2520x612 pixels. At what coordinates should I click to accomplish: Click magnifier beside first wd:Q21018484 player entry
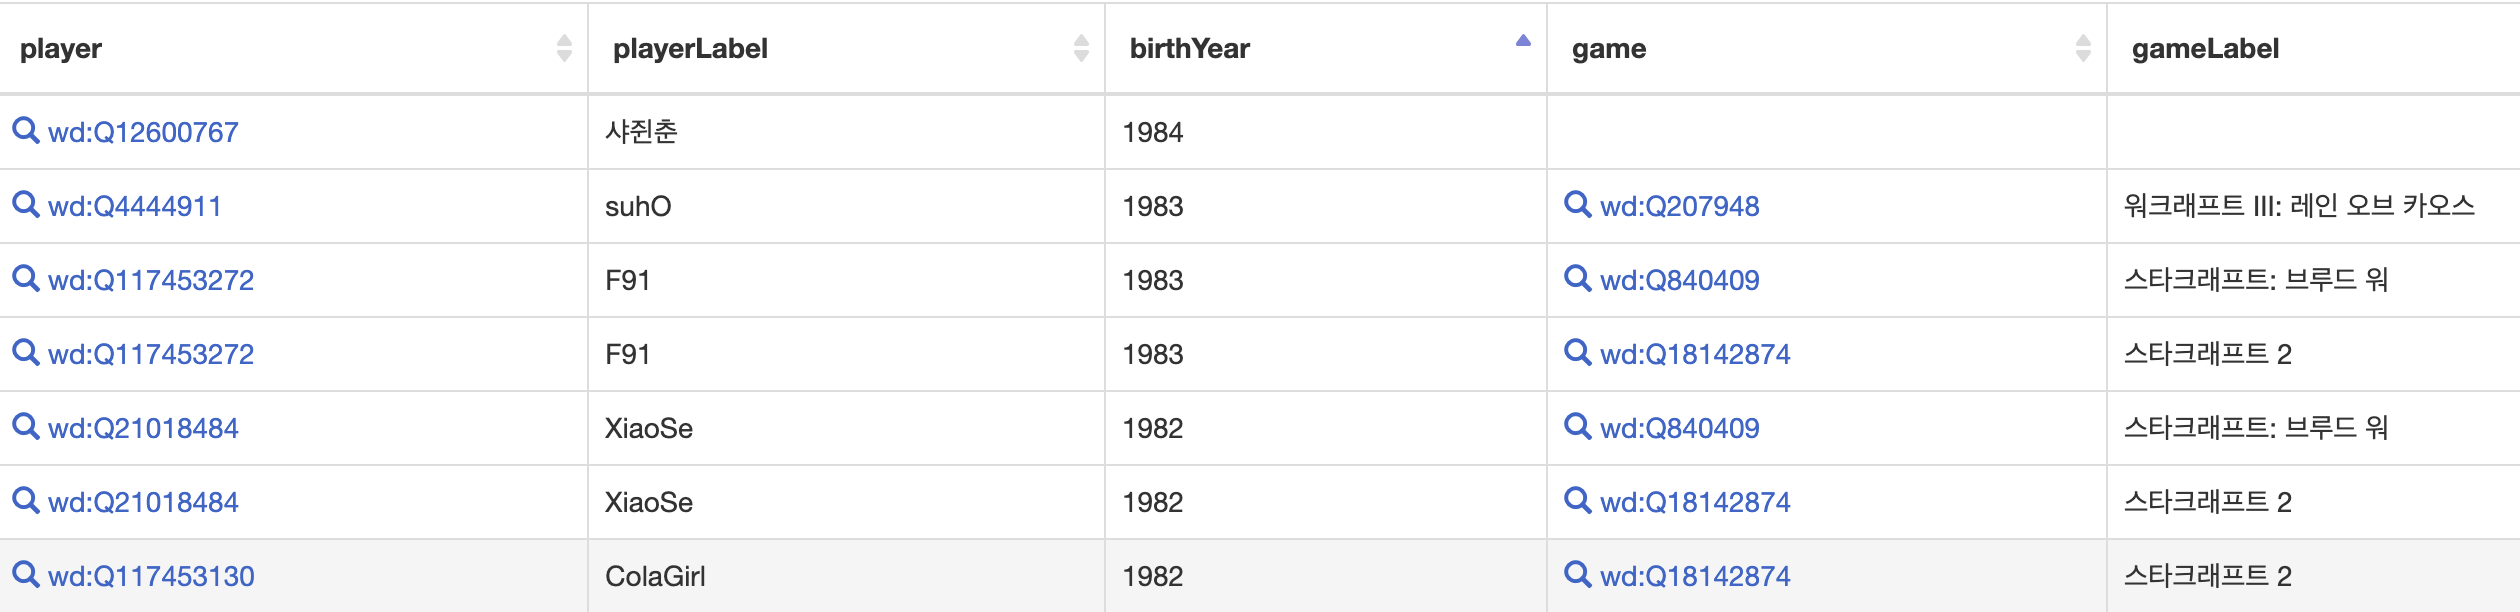pyautogui.click(x=25, y=426)
